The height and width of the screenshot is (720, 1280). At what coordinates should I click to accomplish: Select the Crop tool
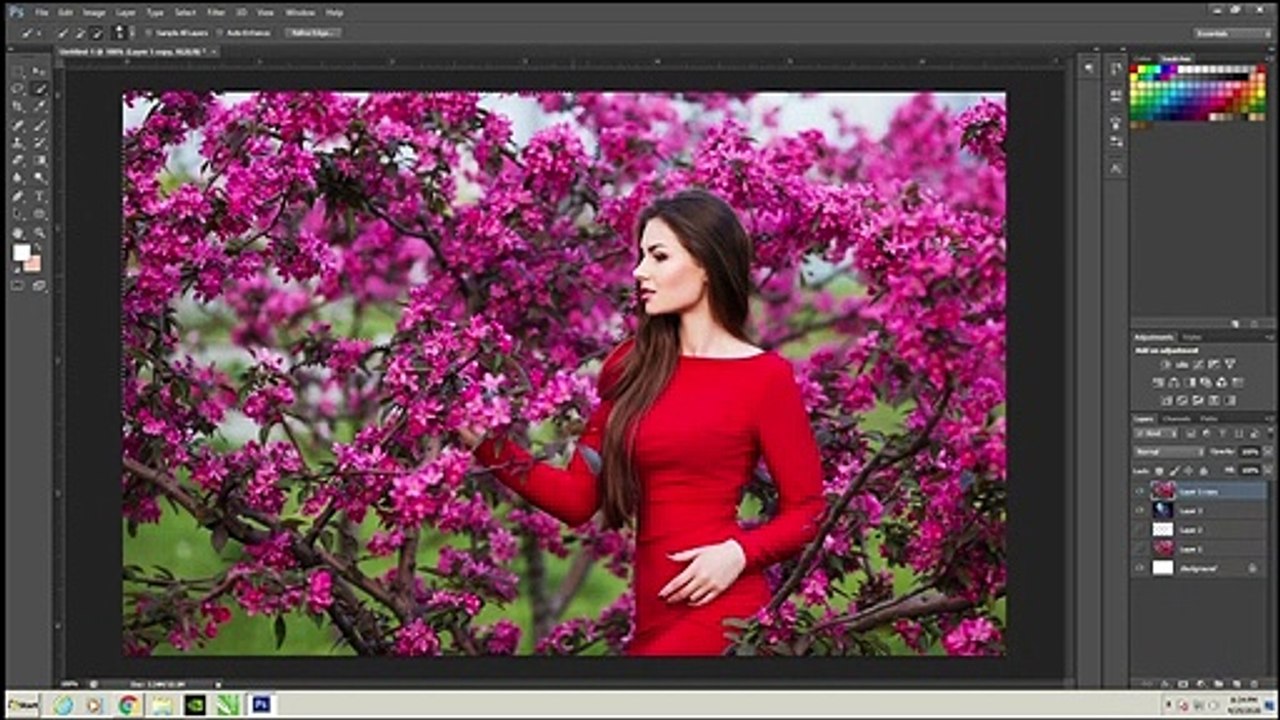tap(17, 106)
